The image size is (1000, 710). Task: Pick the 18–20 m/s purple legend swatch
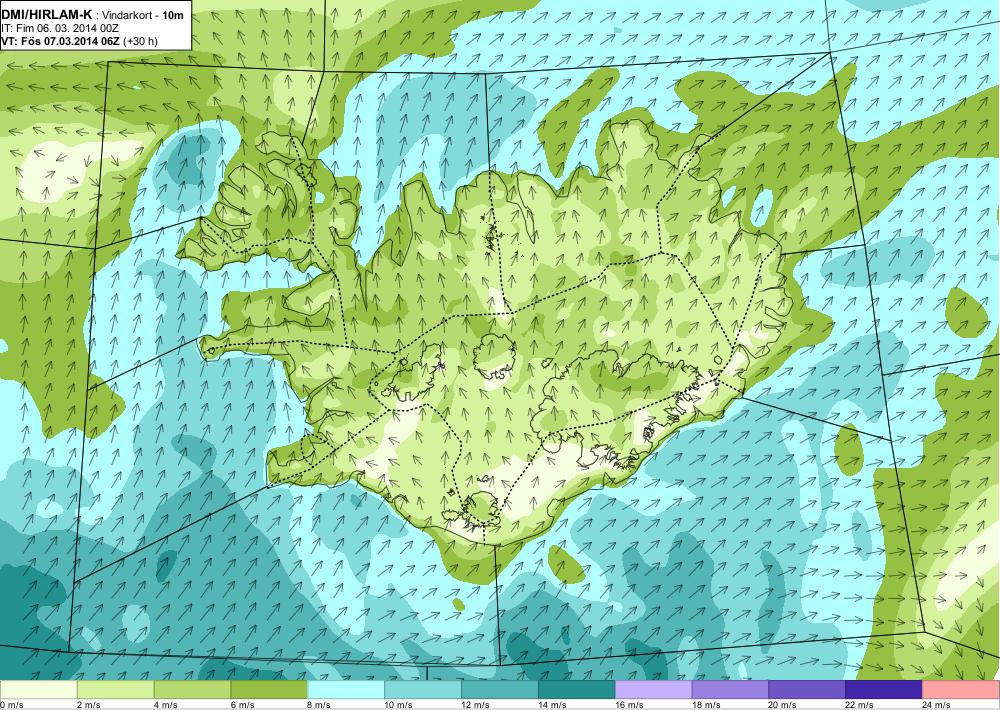[730, 690]
